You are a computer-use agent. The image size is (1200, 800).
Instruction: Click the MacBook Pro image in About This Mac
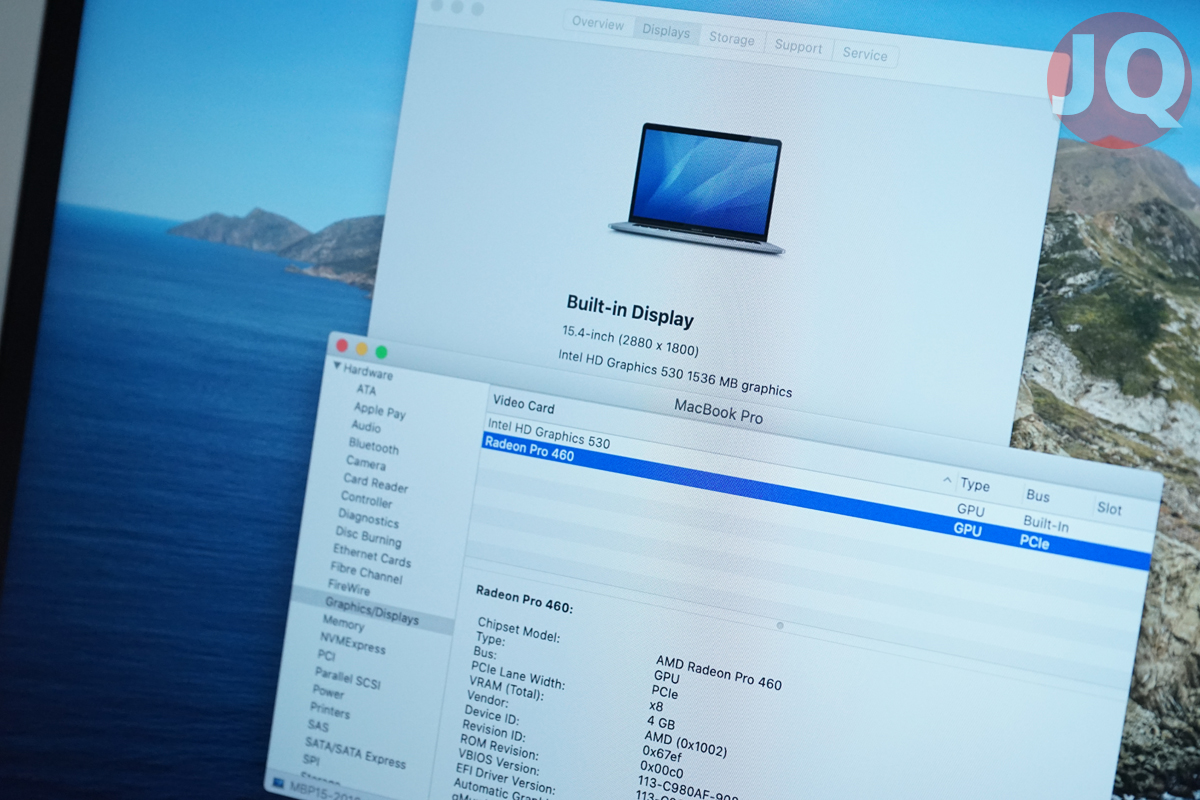697,189
